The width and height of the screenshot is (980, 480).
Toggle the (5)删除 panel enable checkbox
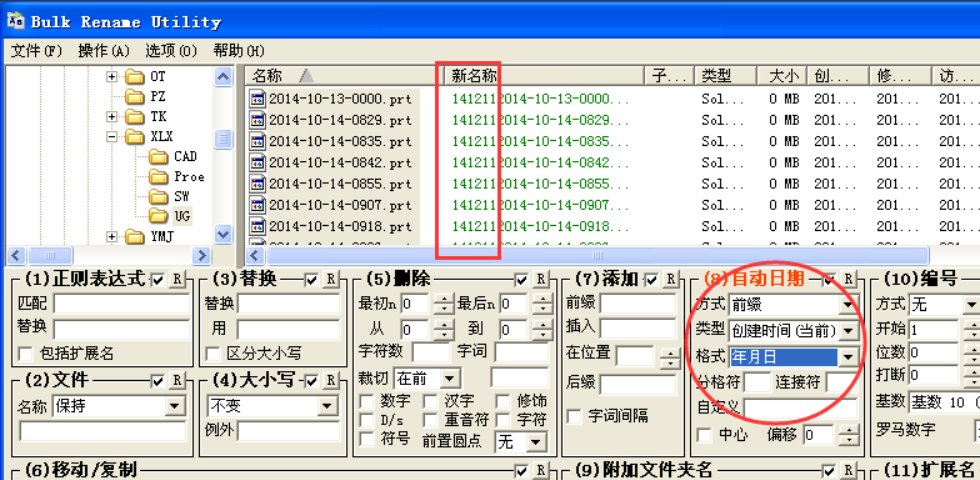pyautogui.click(x=521, y=280)
